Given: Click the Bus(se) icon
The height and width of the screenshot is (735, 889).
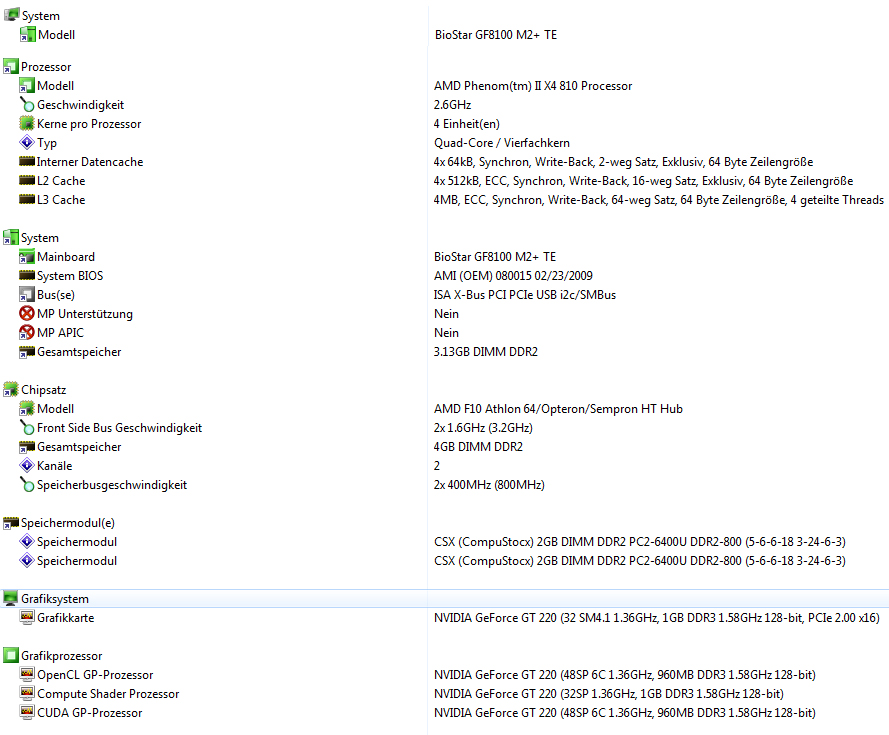Looking at the screenshot, I should 27,294.
